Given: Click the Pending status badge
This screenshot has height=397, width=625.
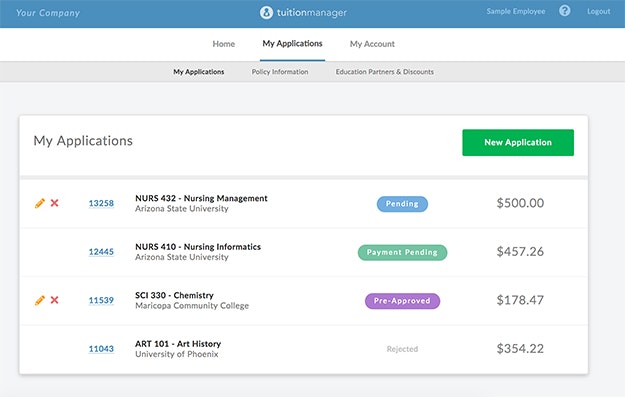Looking at the screenshot, I should (x=402, y=204).
